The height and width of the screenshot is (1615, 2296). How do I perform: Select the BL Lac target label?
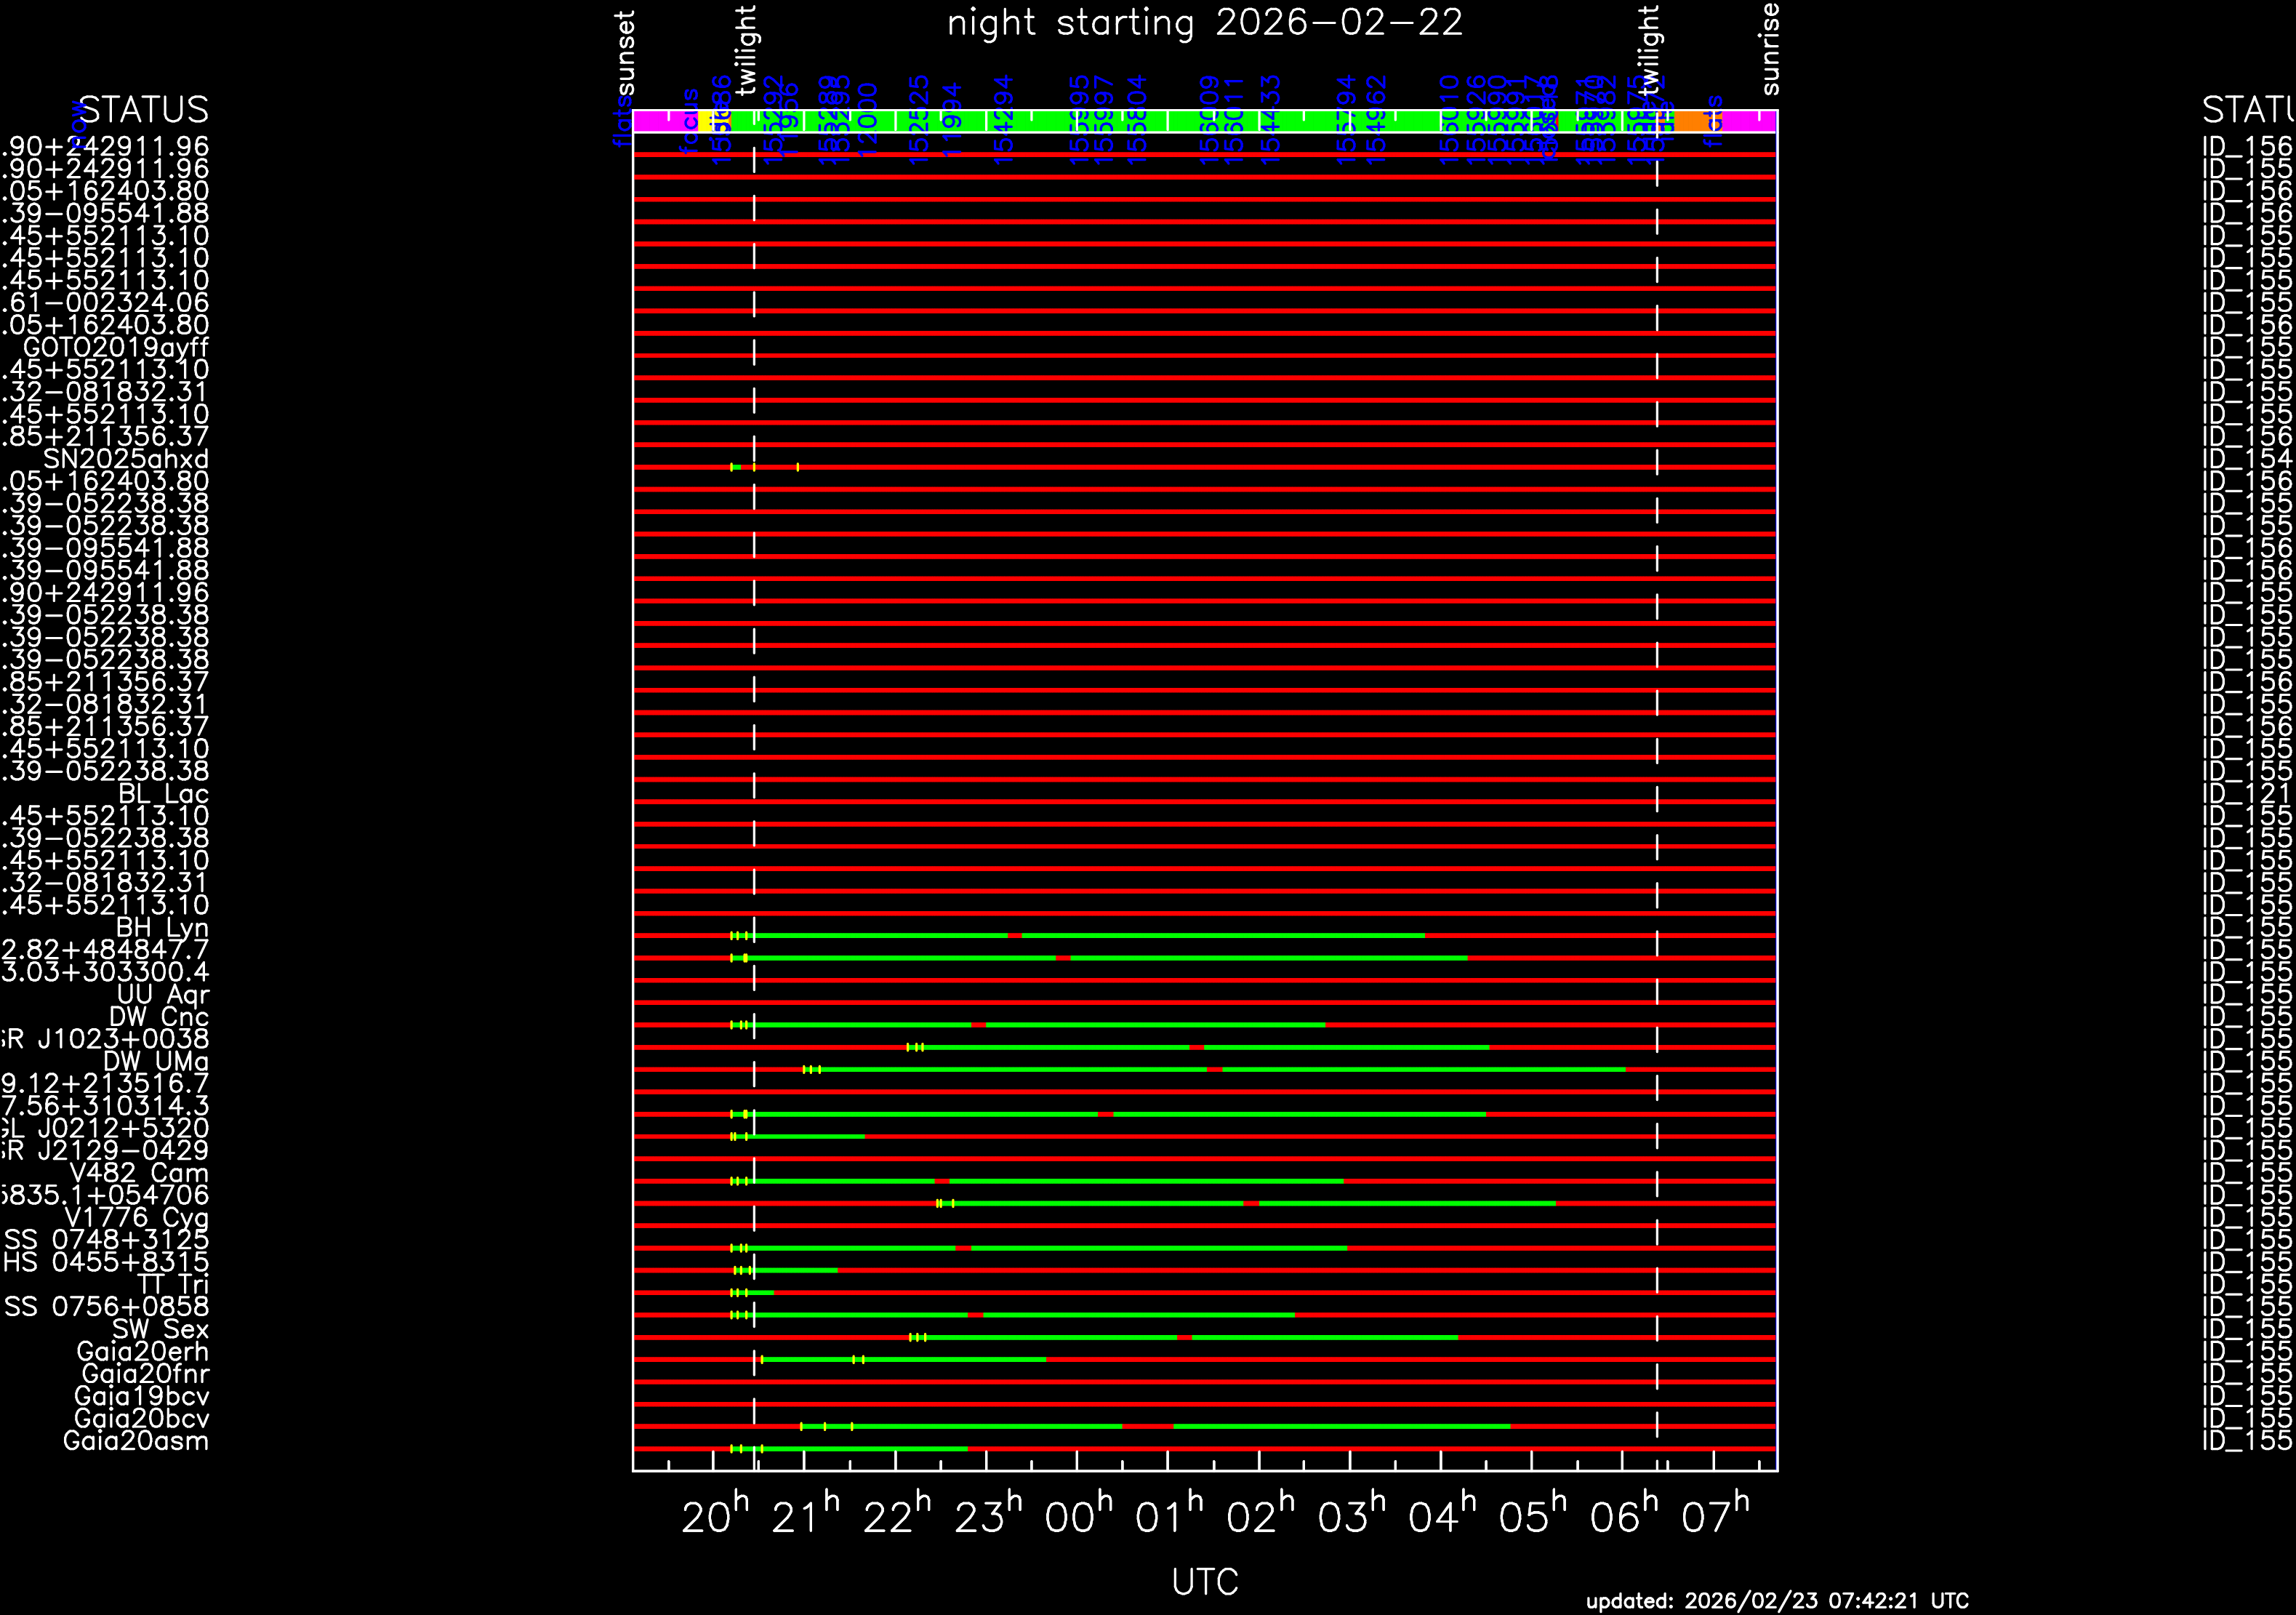coord(163,794)
